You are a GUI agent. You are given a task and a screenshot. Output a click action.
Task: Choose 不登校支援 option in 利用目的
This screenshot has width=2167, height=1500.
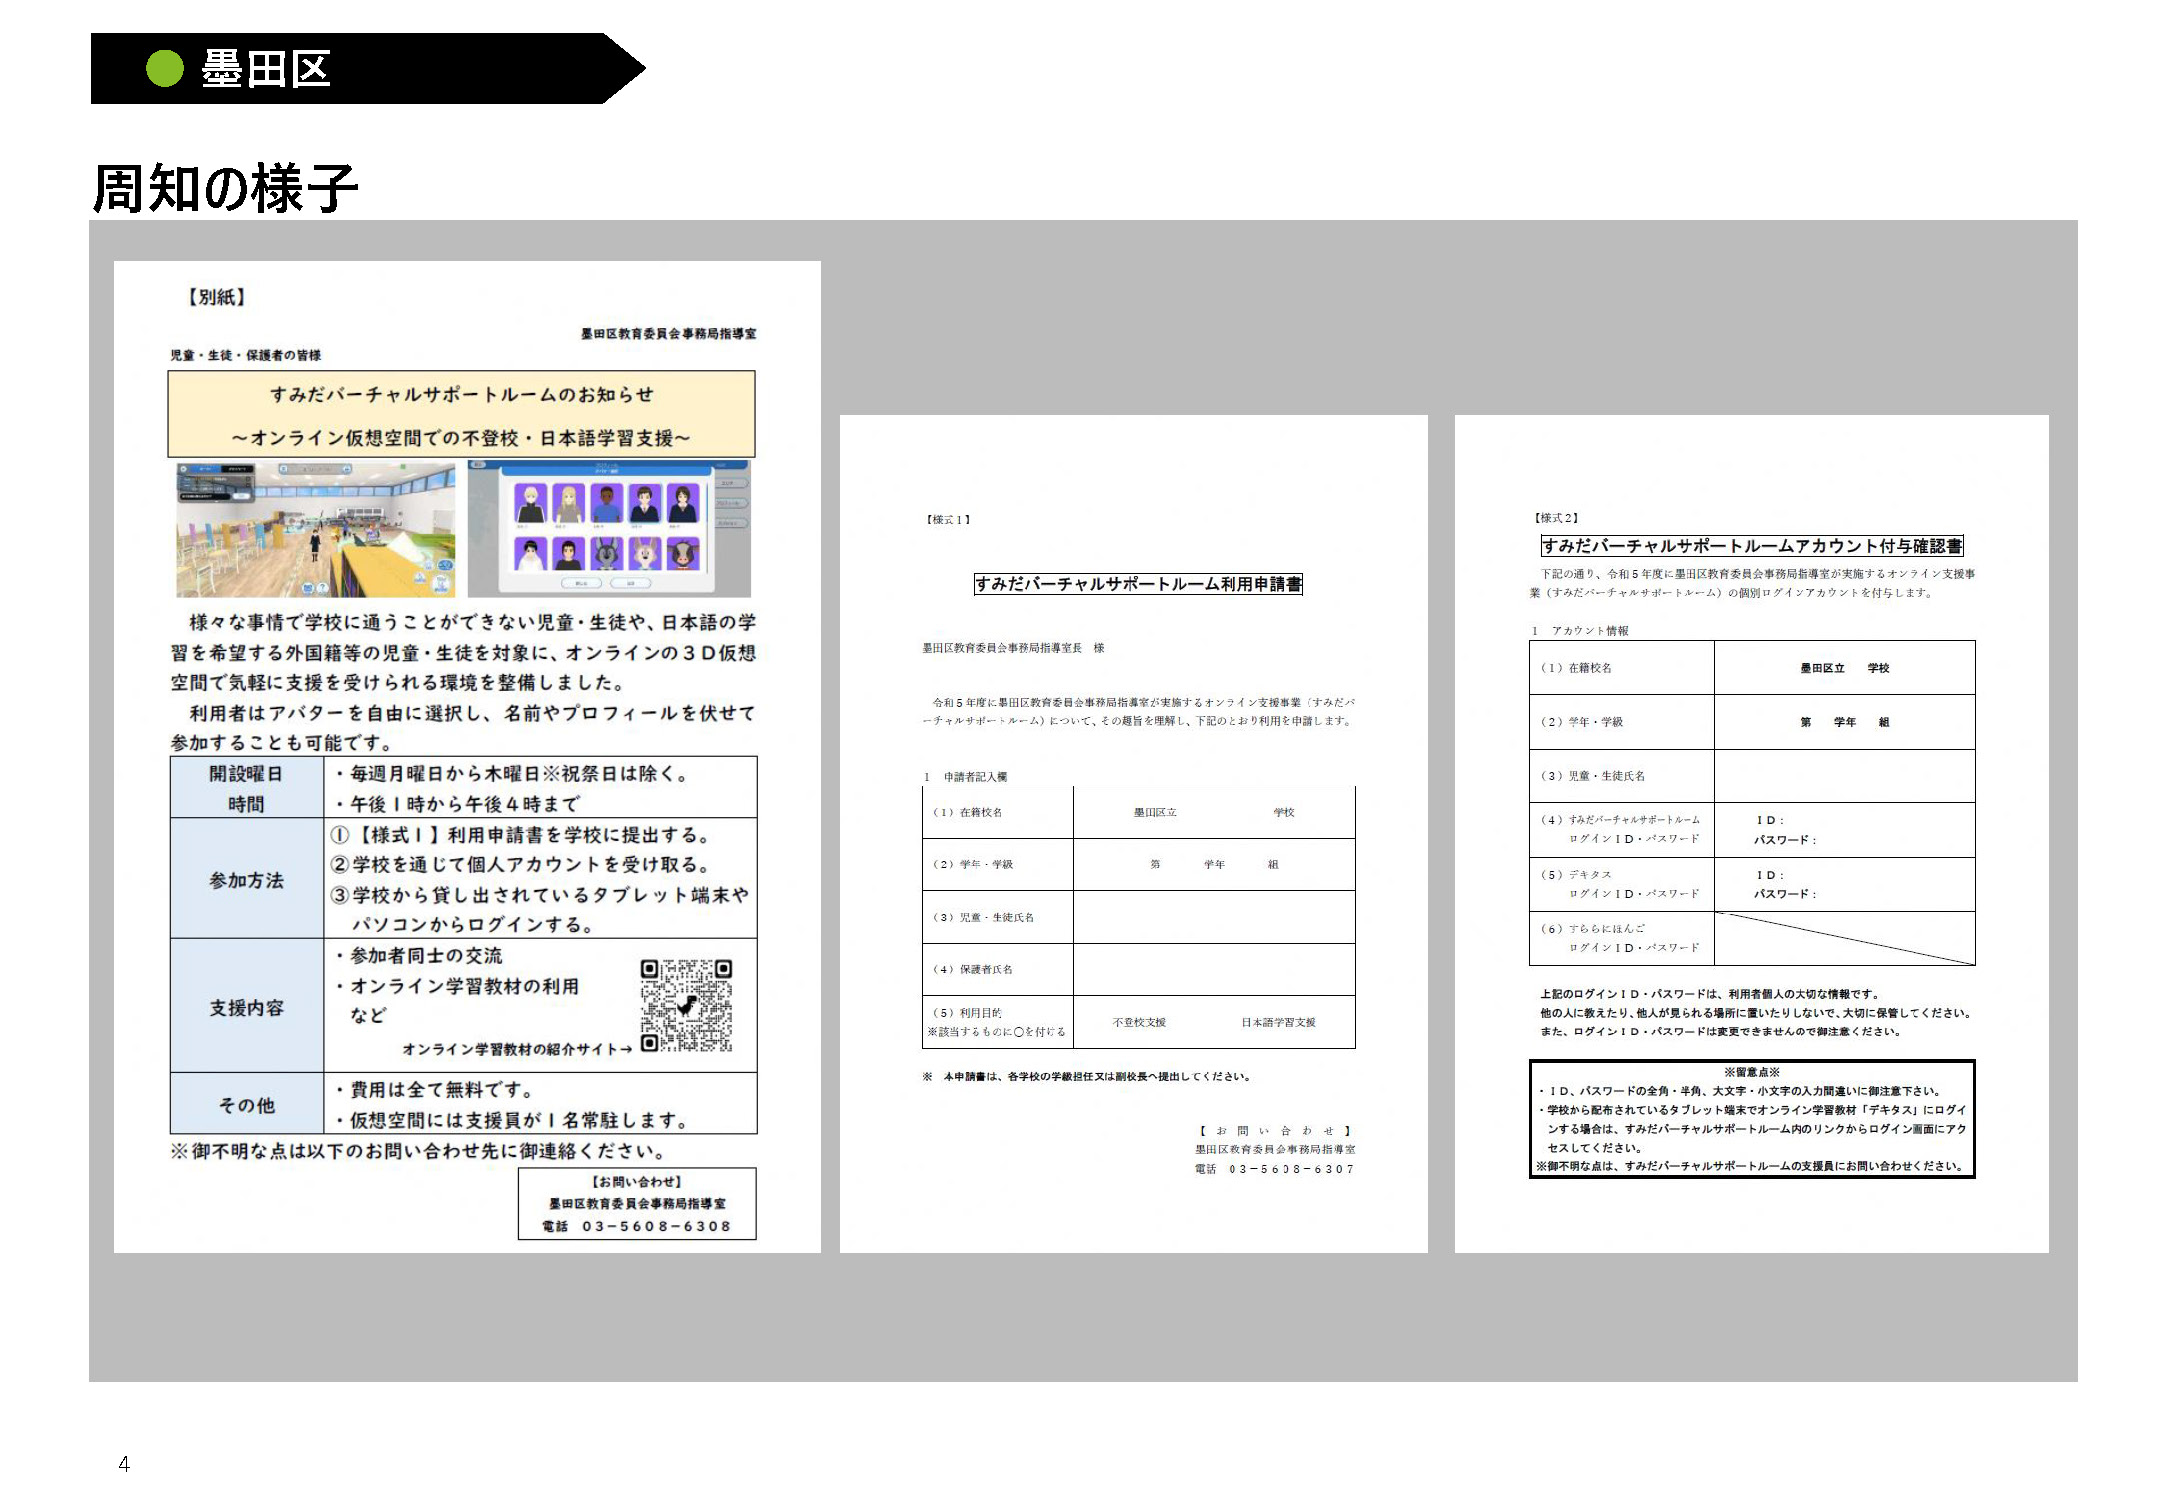click(1139, 1022)
